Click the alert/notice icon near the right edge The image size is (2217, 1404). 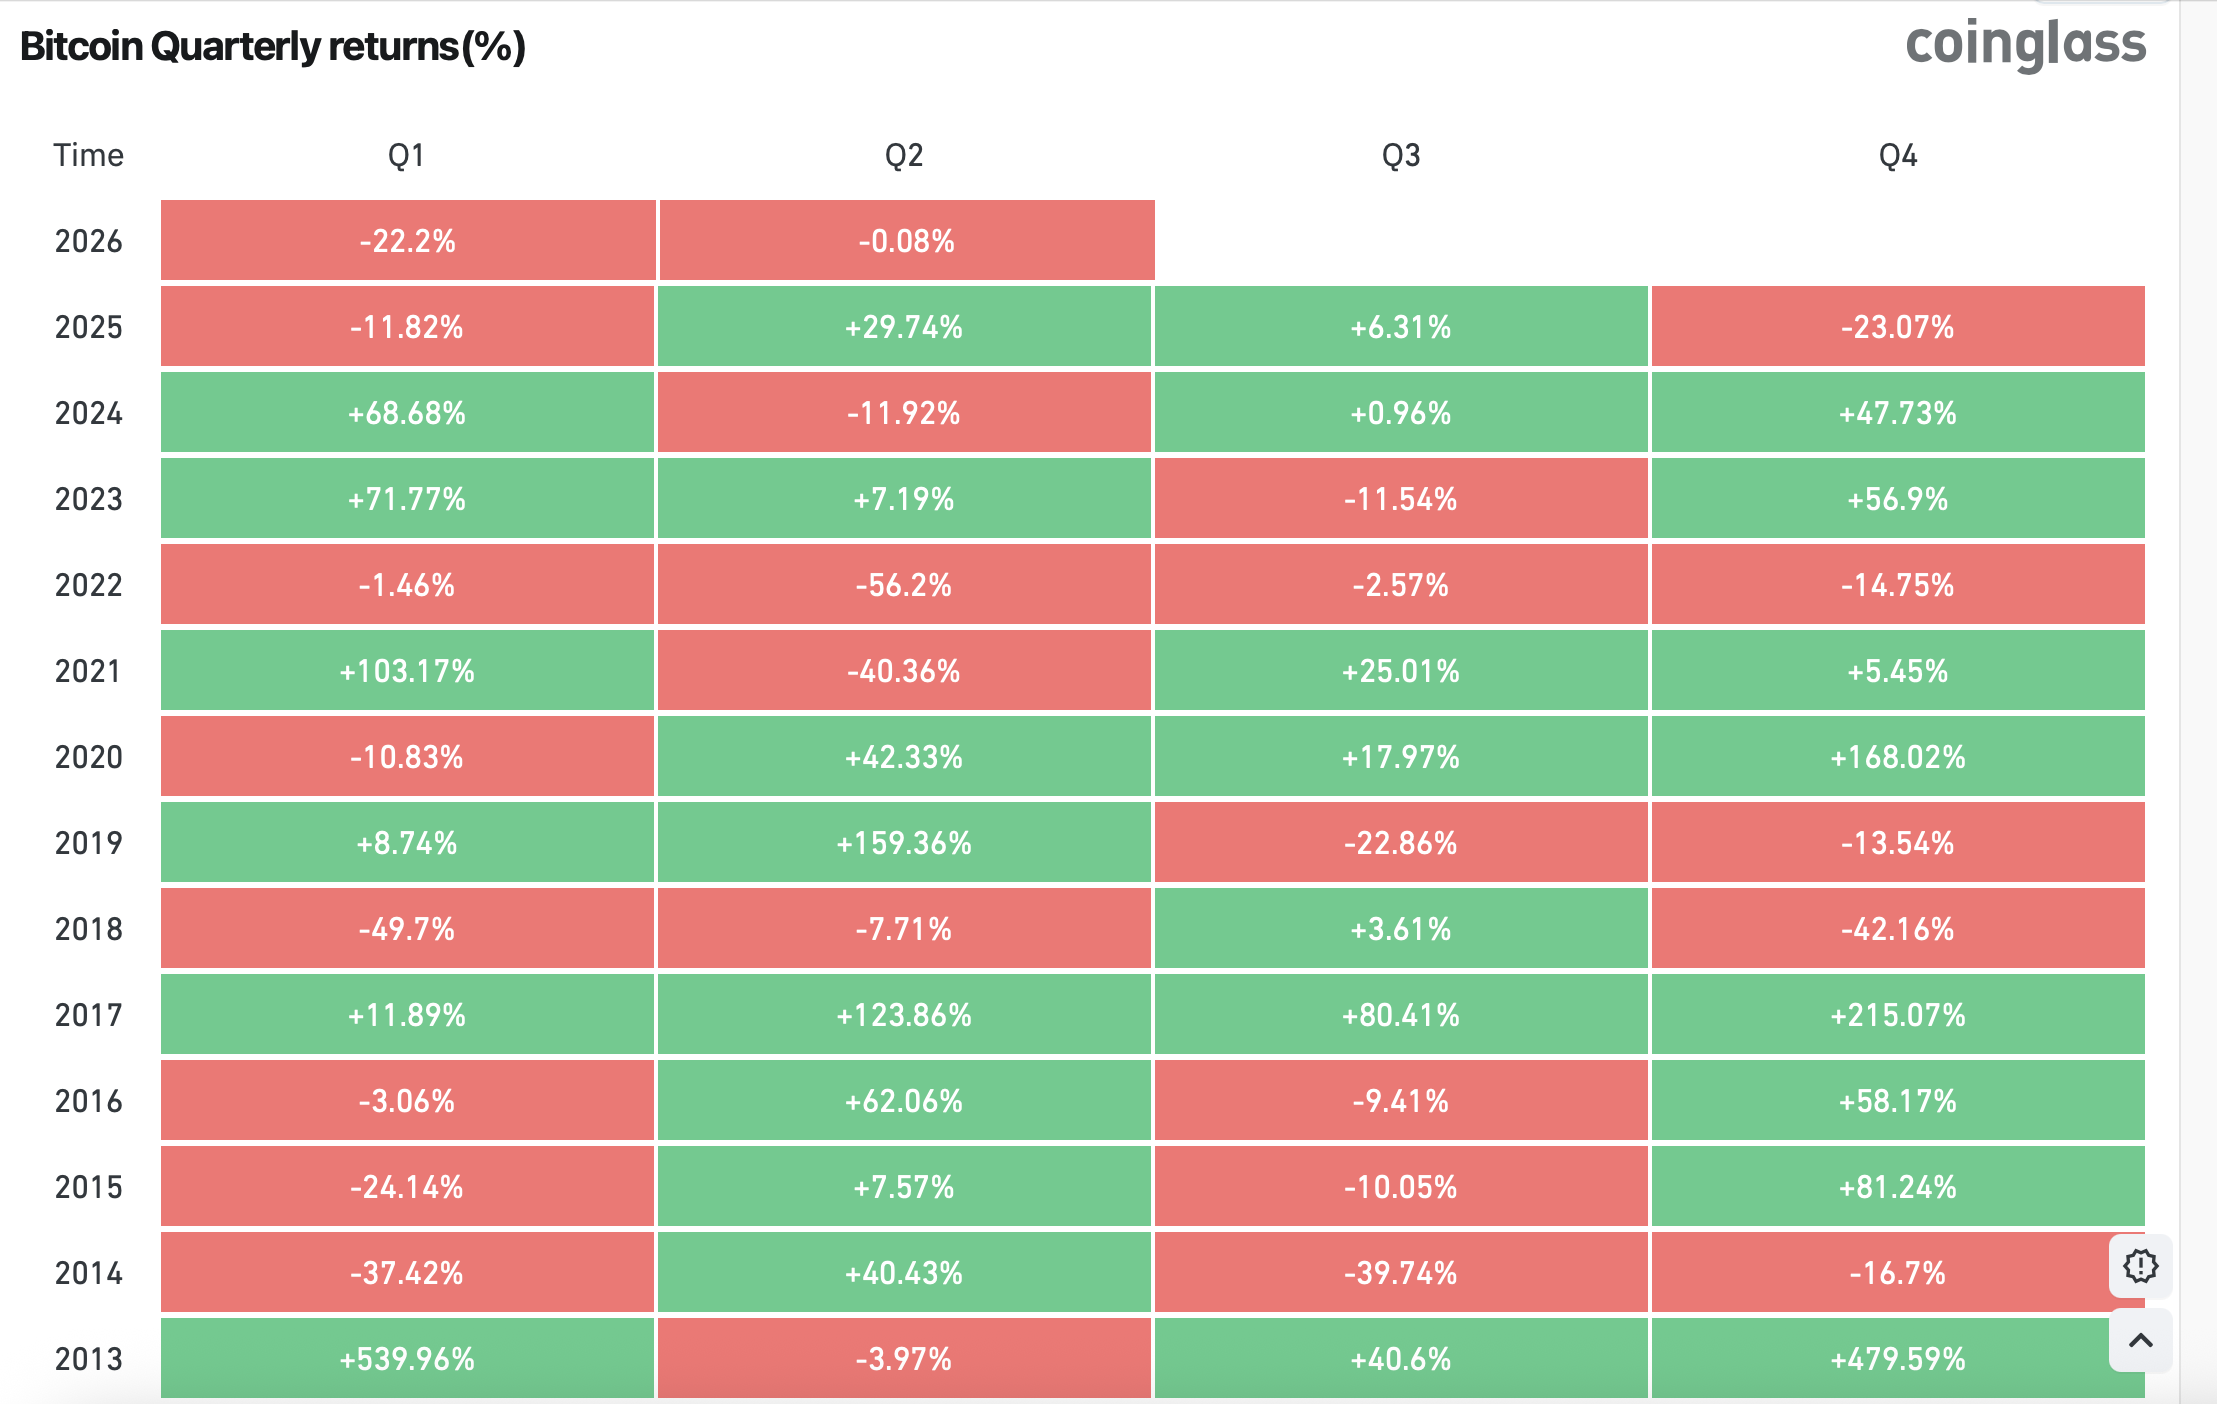tap(2140, 1267)
